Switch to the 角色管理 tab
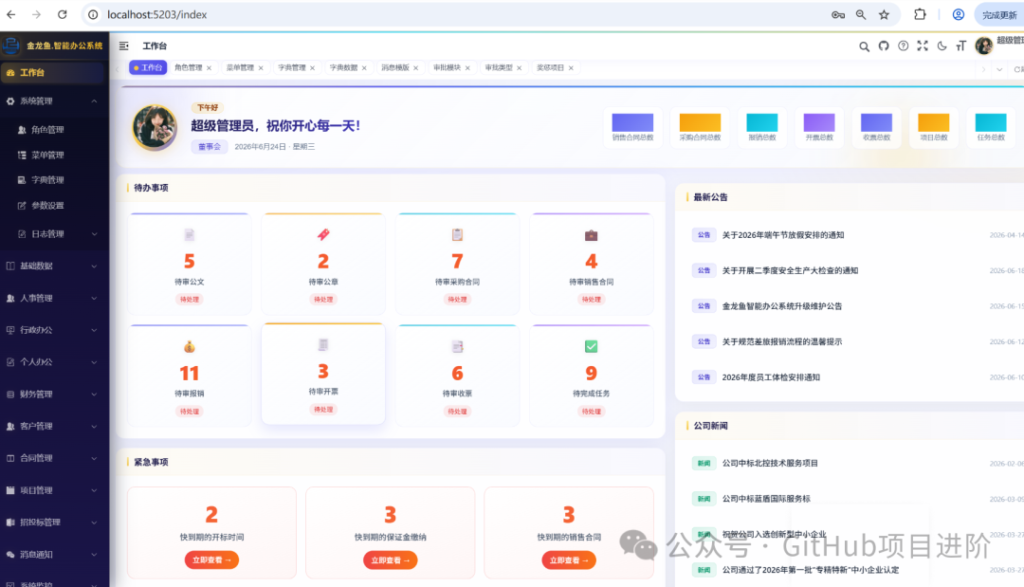 click(x=188, y=68)
